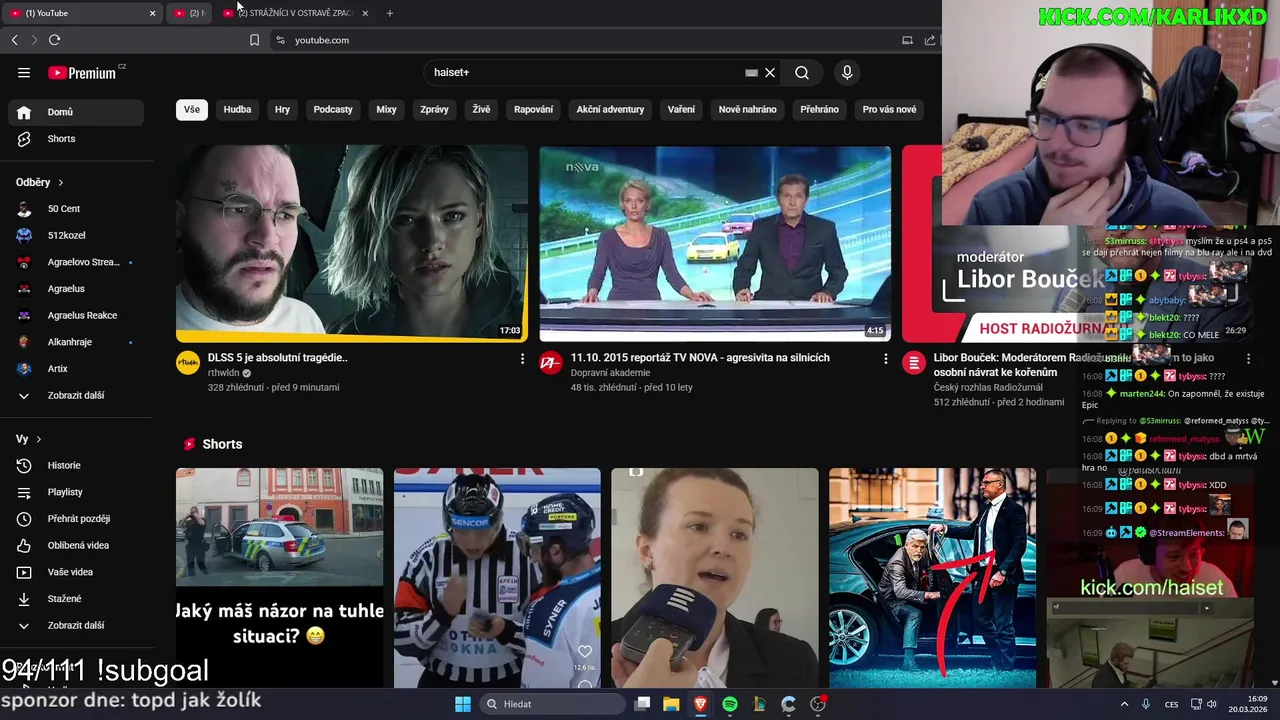The image size is (1280, 720).
Task: Play DLSS 5 video thumbnail
Action: point(352,244)
